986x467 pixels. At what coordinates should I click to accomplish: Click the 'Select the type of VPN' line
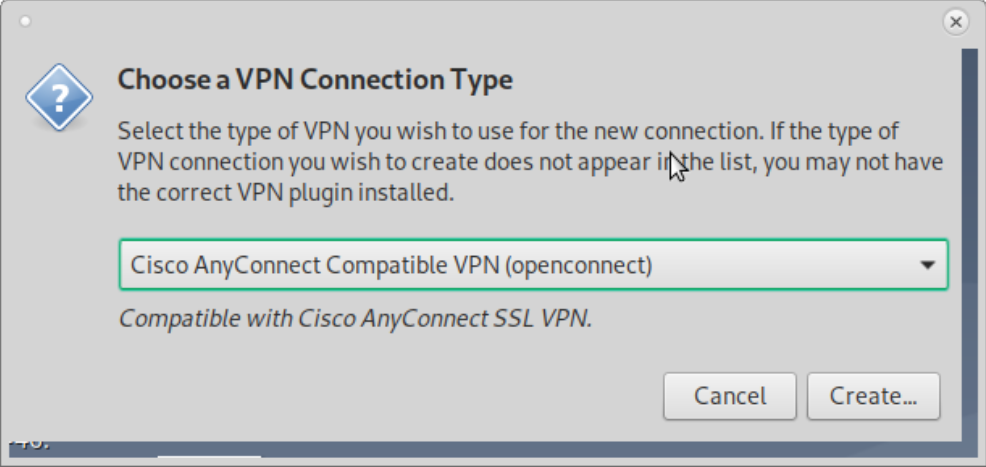tap(508, 132)
